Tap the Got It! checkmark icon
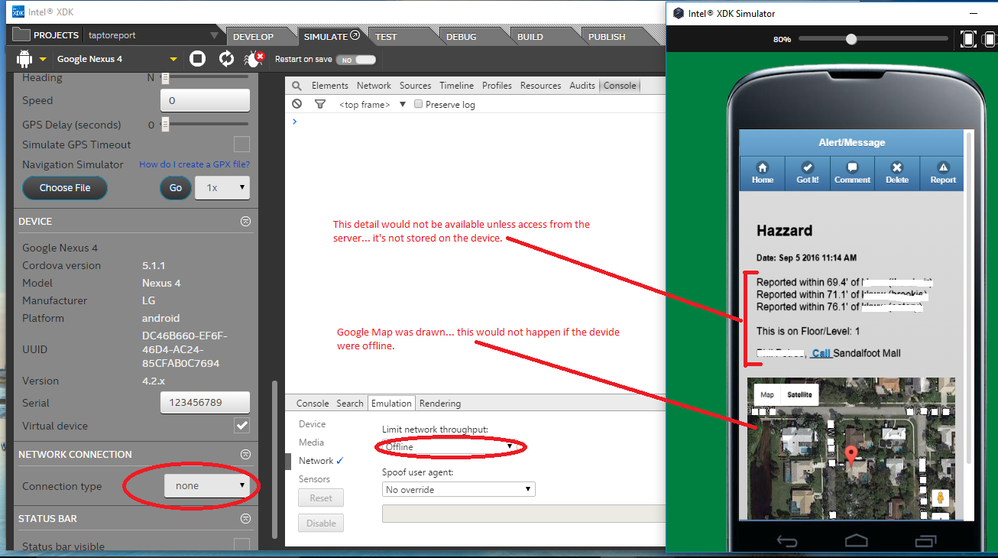The width and height of the screenshot is (998, 558). (806, 172)
